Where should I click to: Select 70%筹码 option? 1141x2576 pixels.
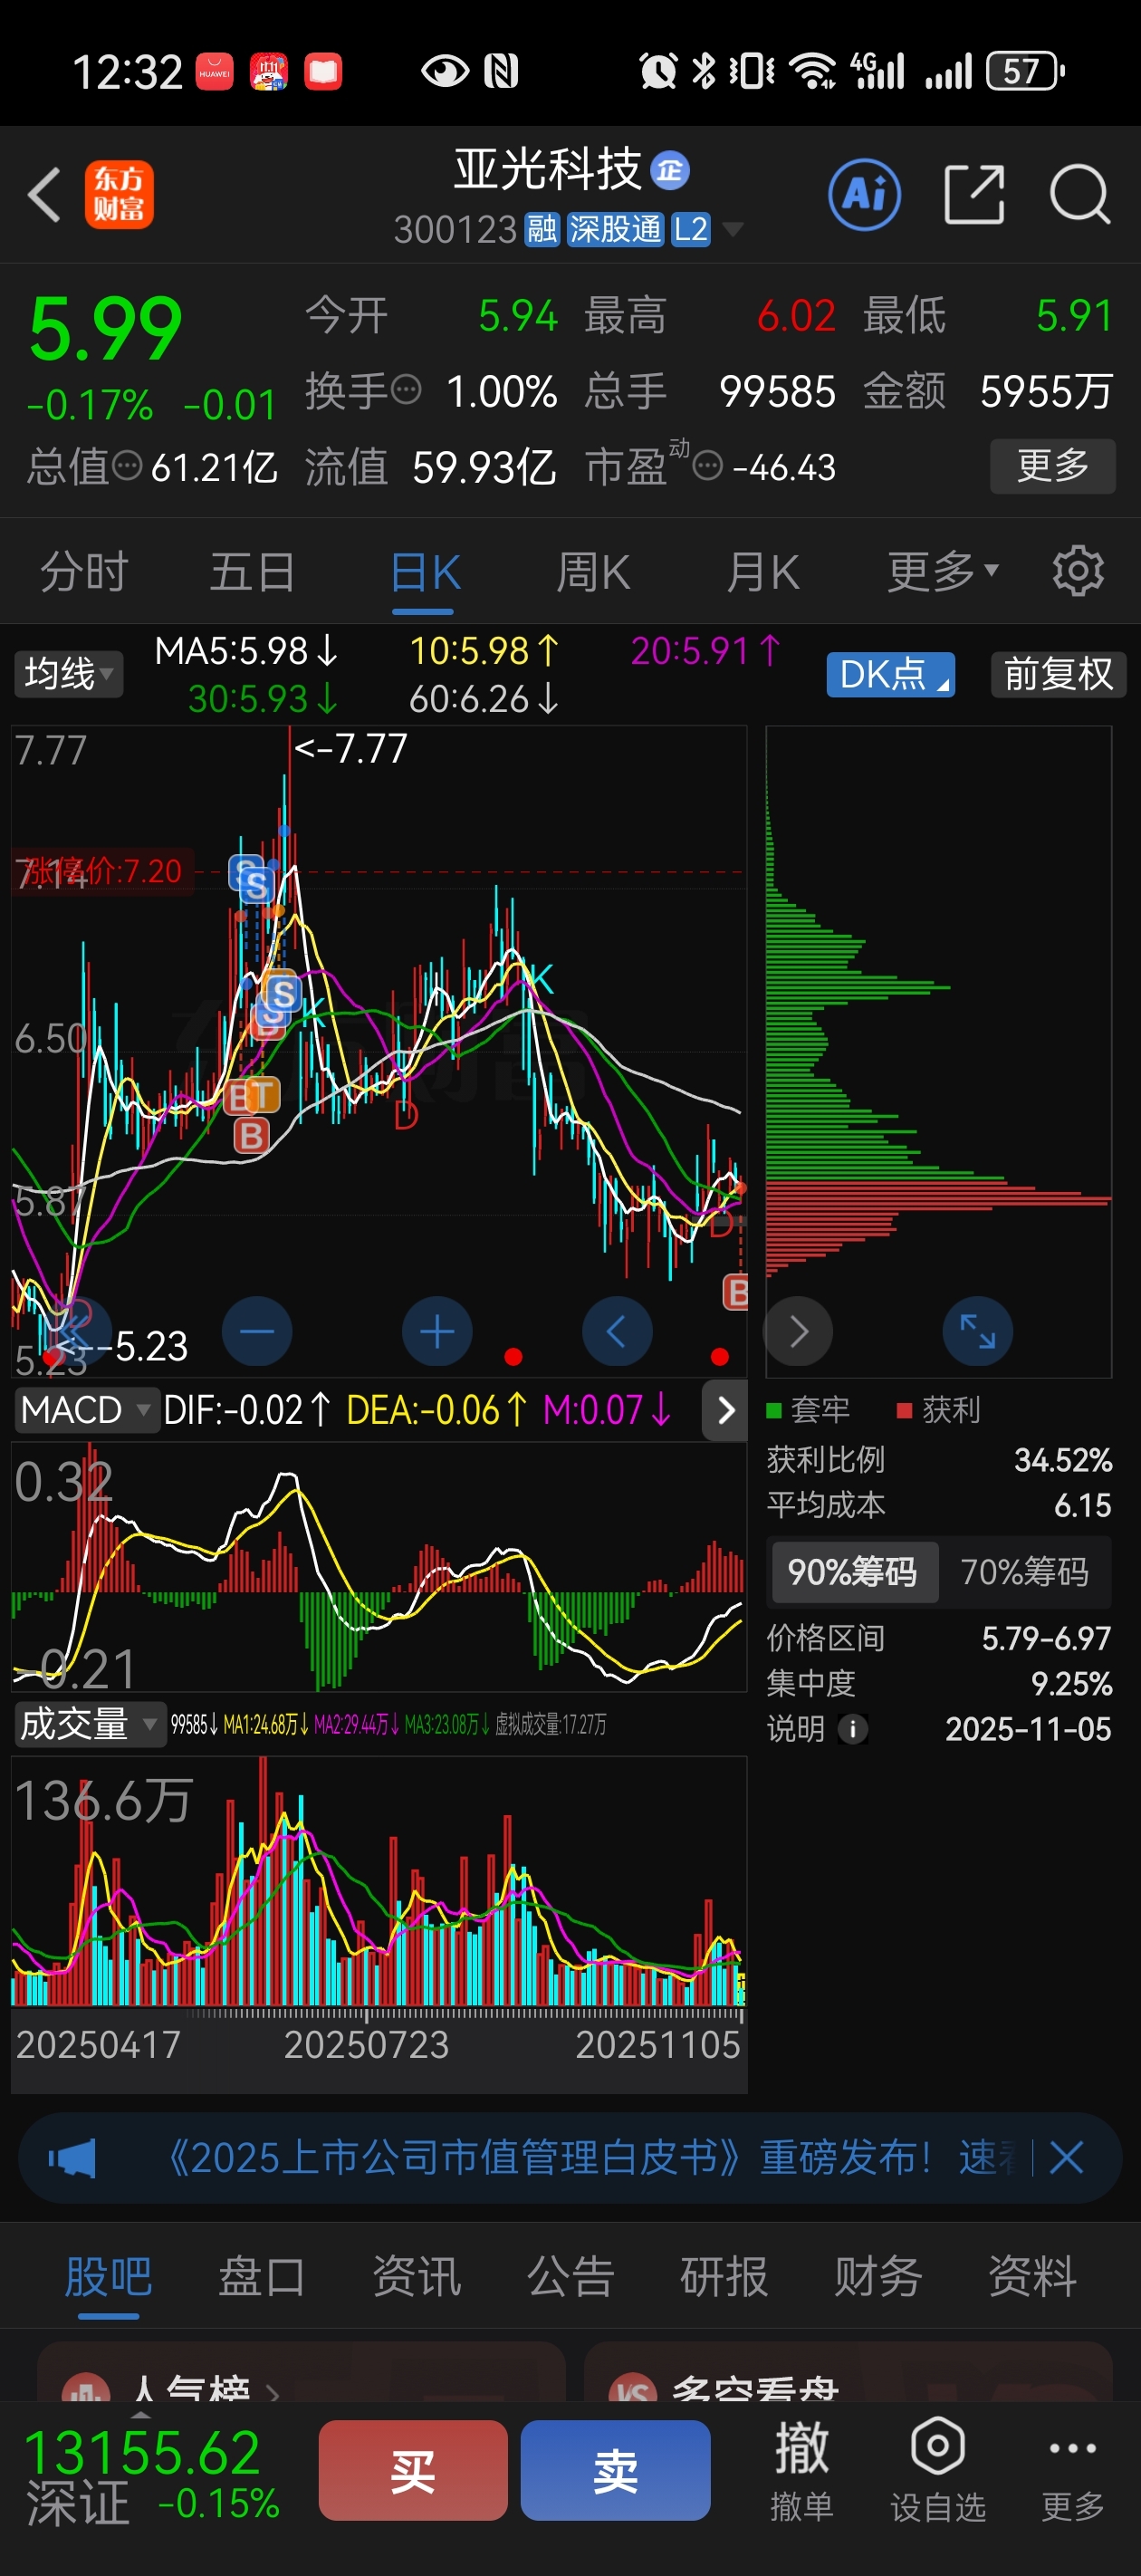[1025, 1572]
